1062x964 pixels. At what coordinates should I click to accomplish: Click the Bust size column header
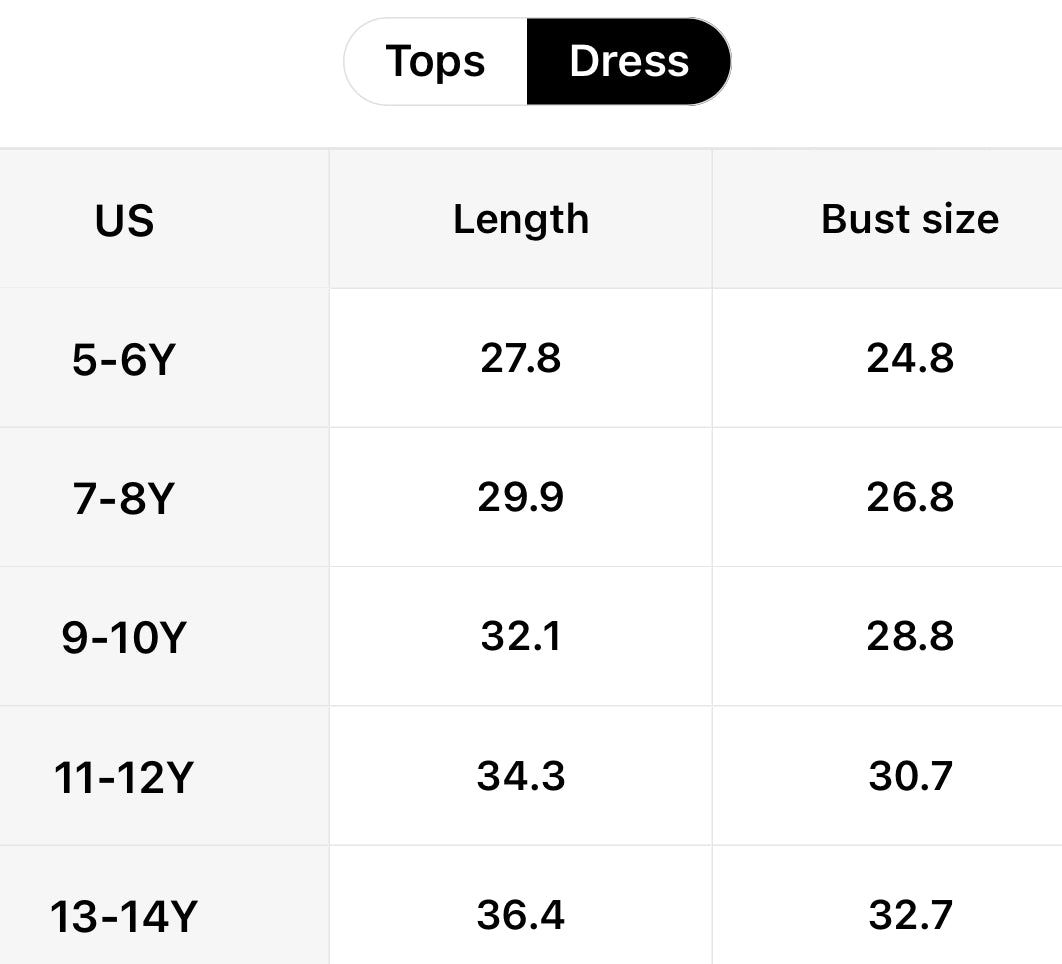909,218
